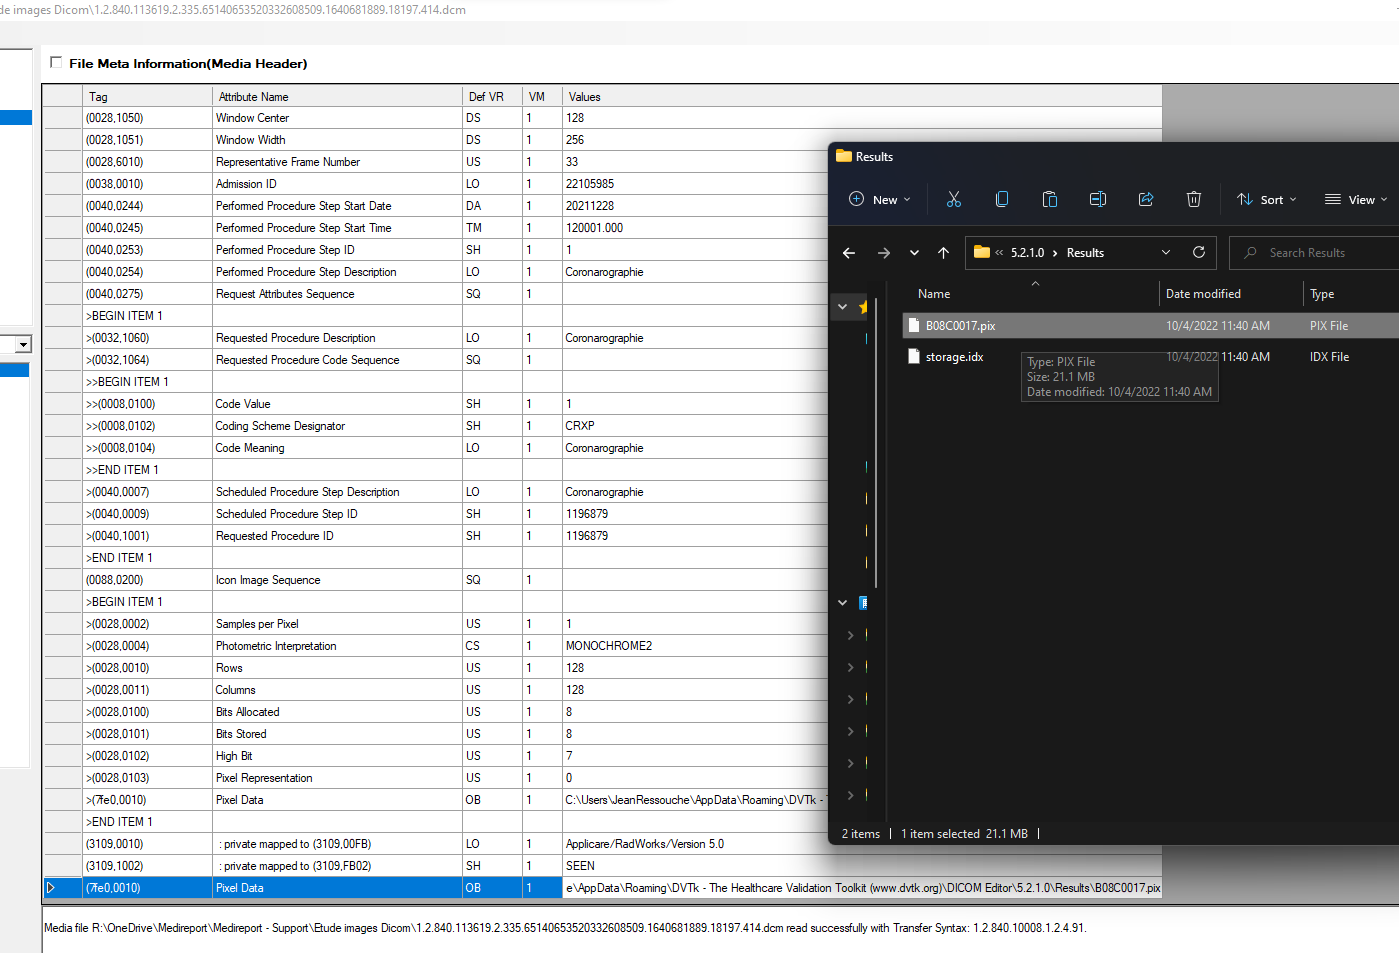Open the recent locations chevron

[914, 253]
